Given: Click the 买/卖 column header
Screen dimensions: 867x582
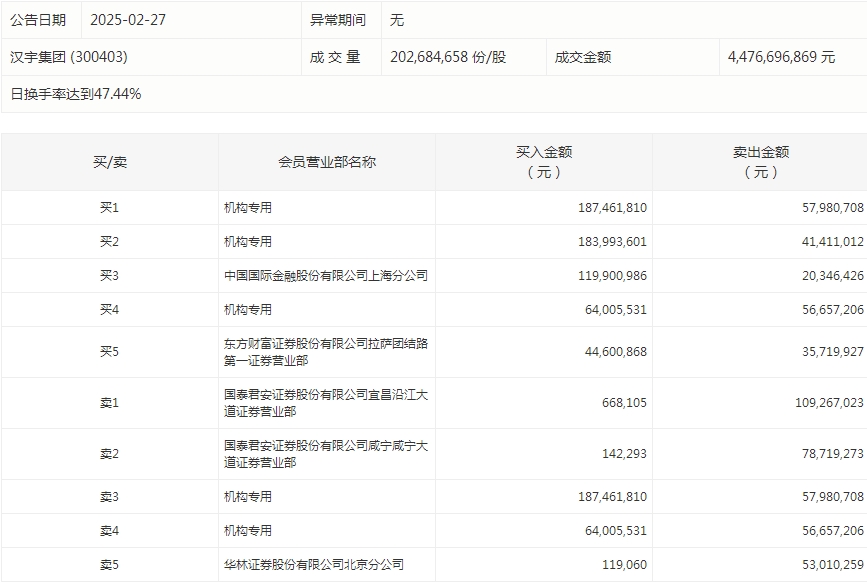Looking at the screenshot, I should coord(110,162).
